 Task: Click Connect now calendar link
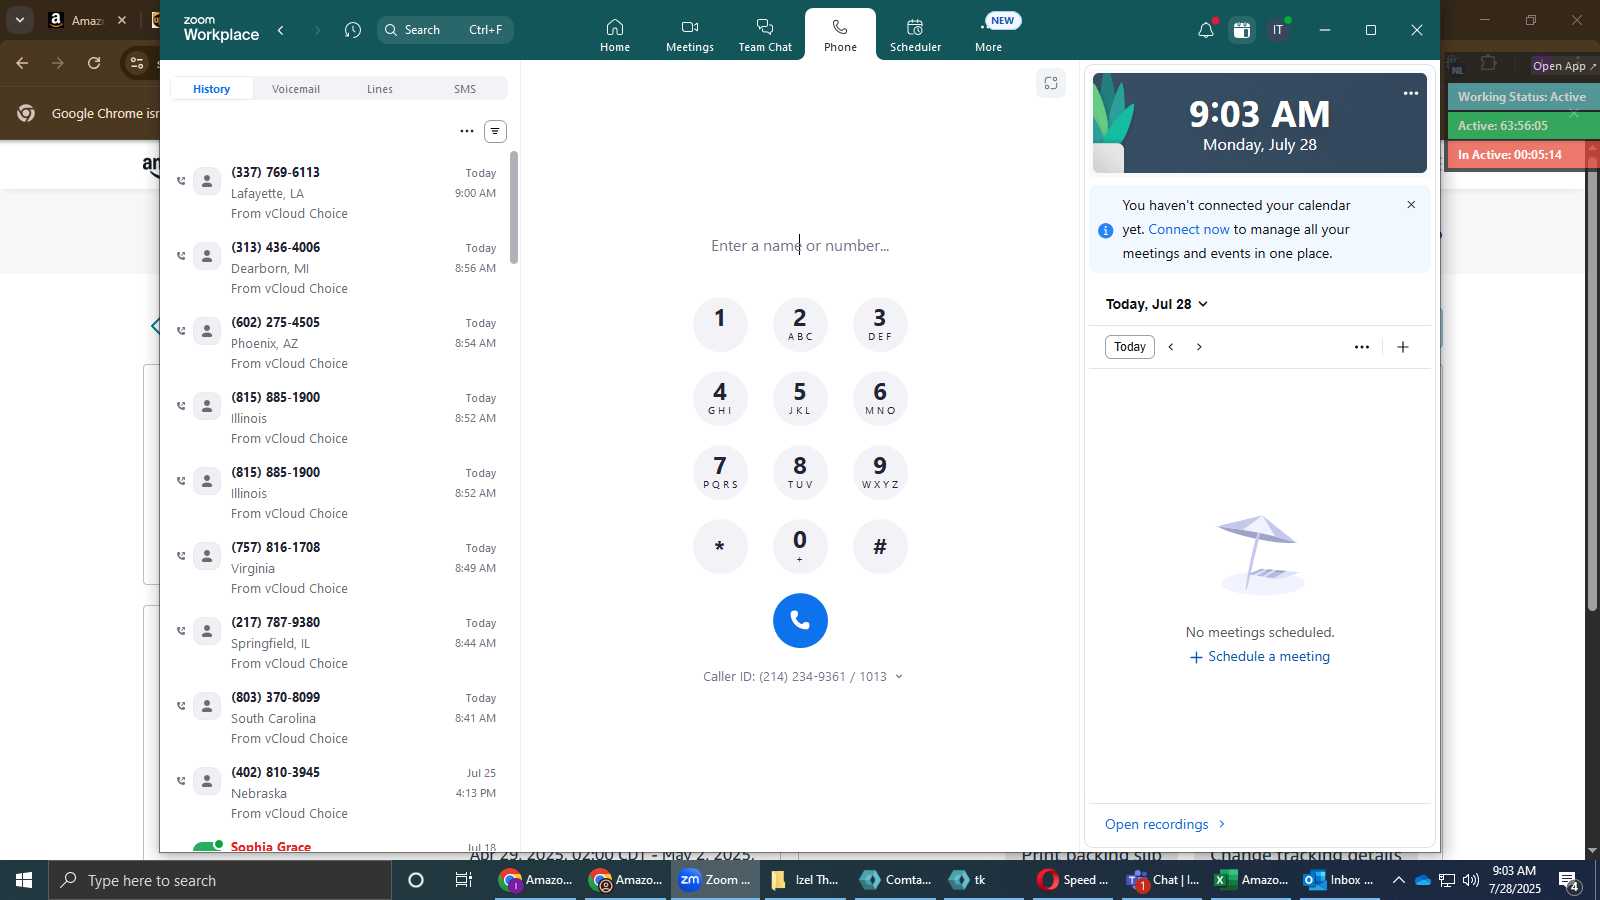[1189, 229]
